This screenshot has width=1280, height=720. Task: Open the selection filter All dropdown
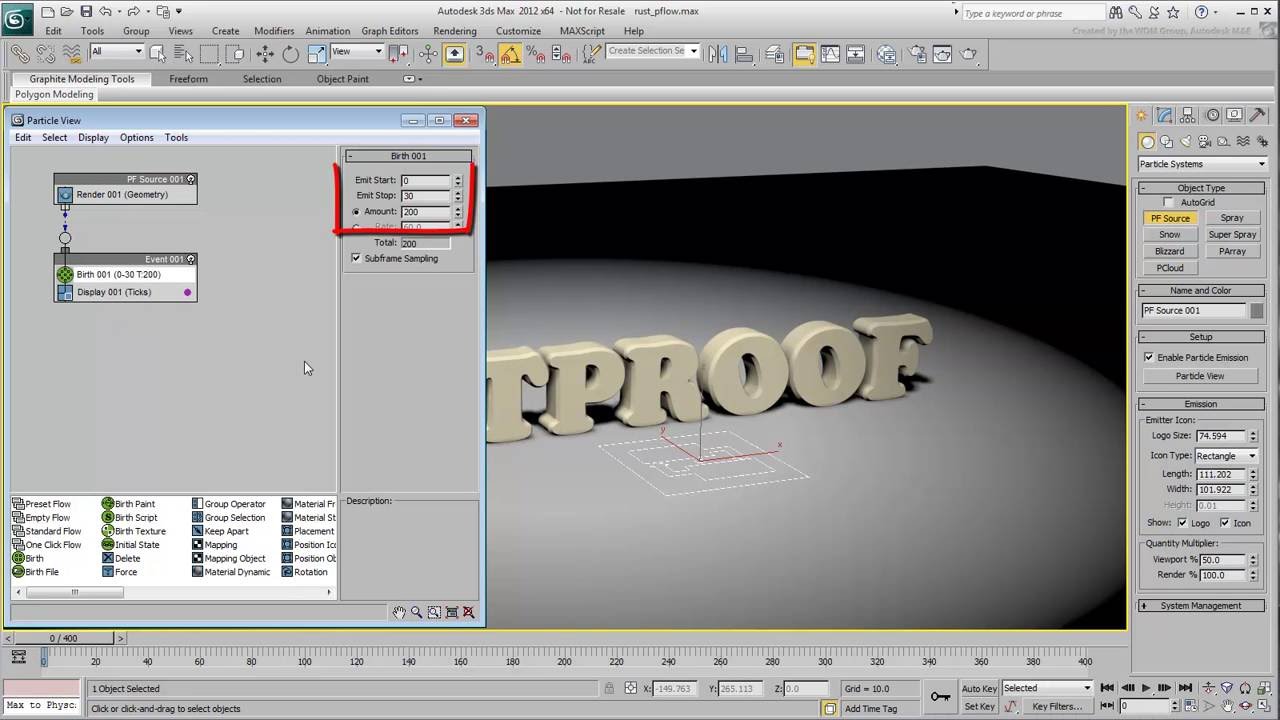117,51
